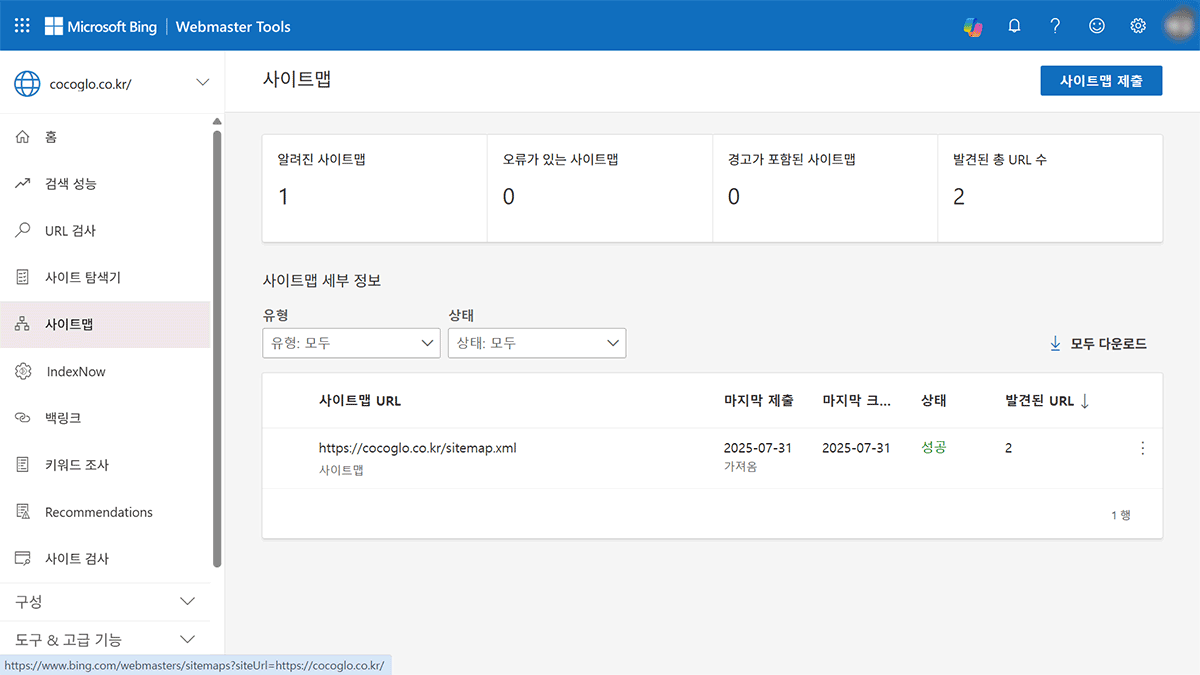Click the green 성공 status text

click(934, 448)
